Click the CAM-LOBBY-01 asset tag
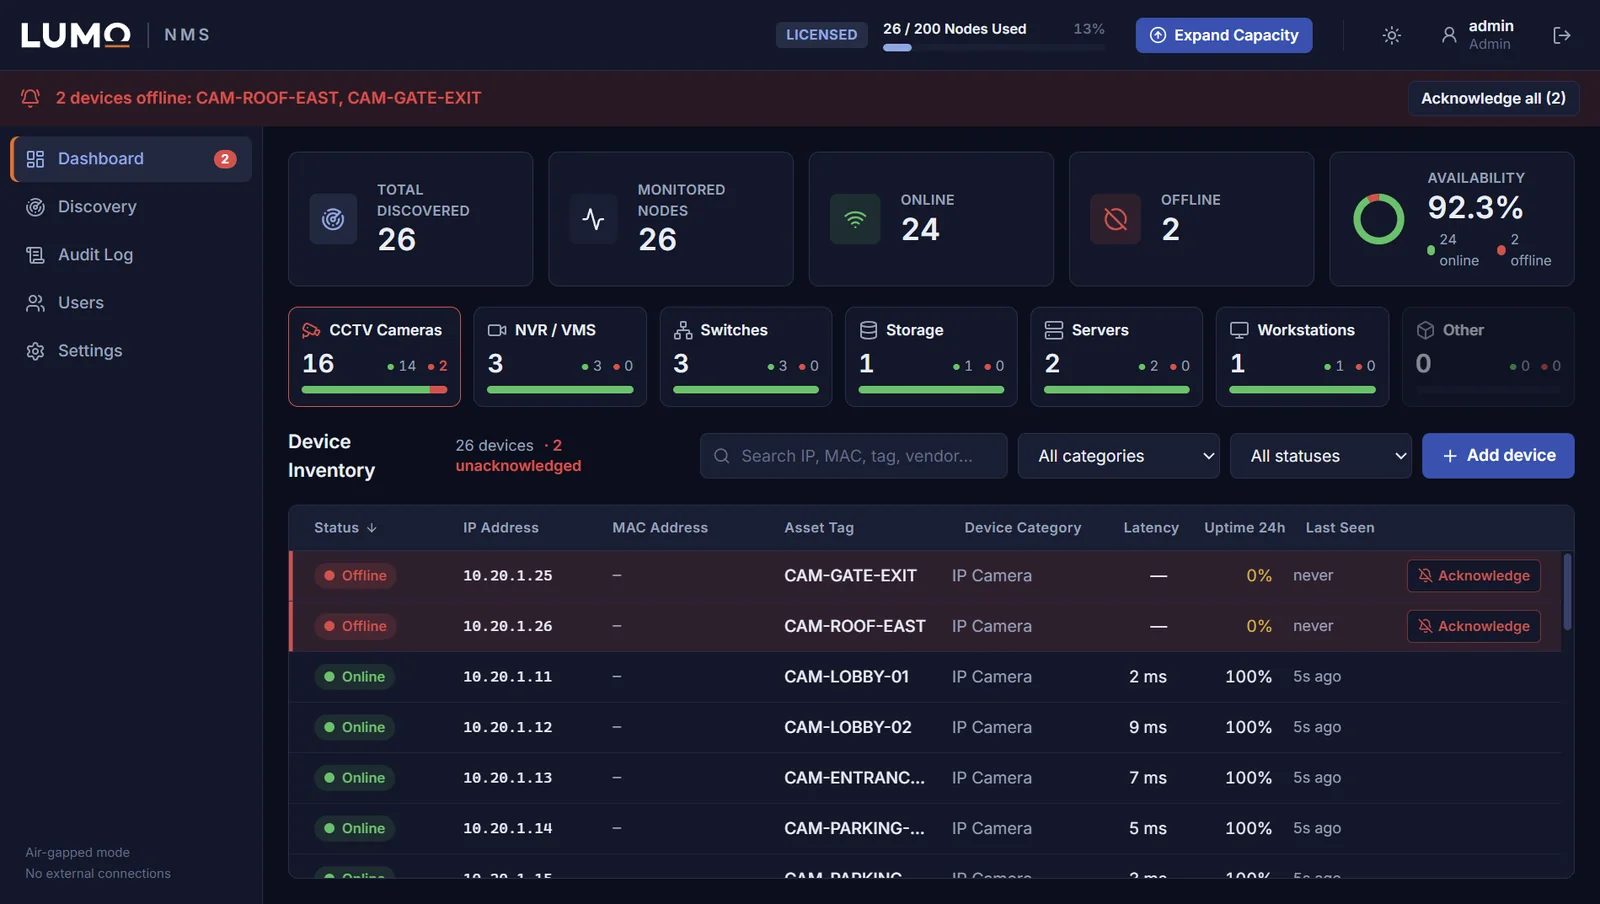Image resolution: width=1600 pixels, height=904 pixels. (x=847, y=677)
